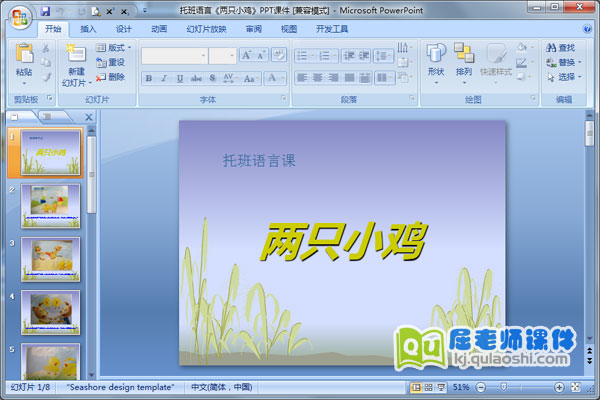Center text in paragraph group

(x=318, y=78)
